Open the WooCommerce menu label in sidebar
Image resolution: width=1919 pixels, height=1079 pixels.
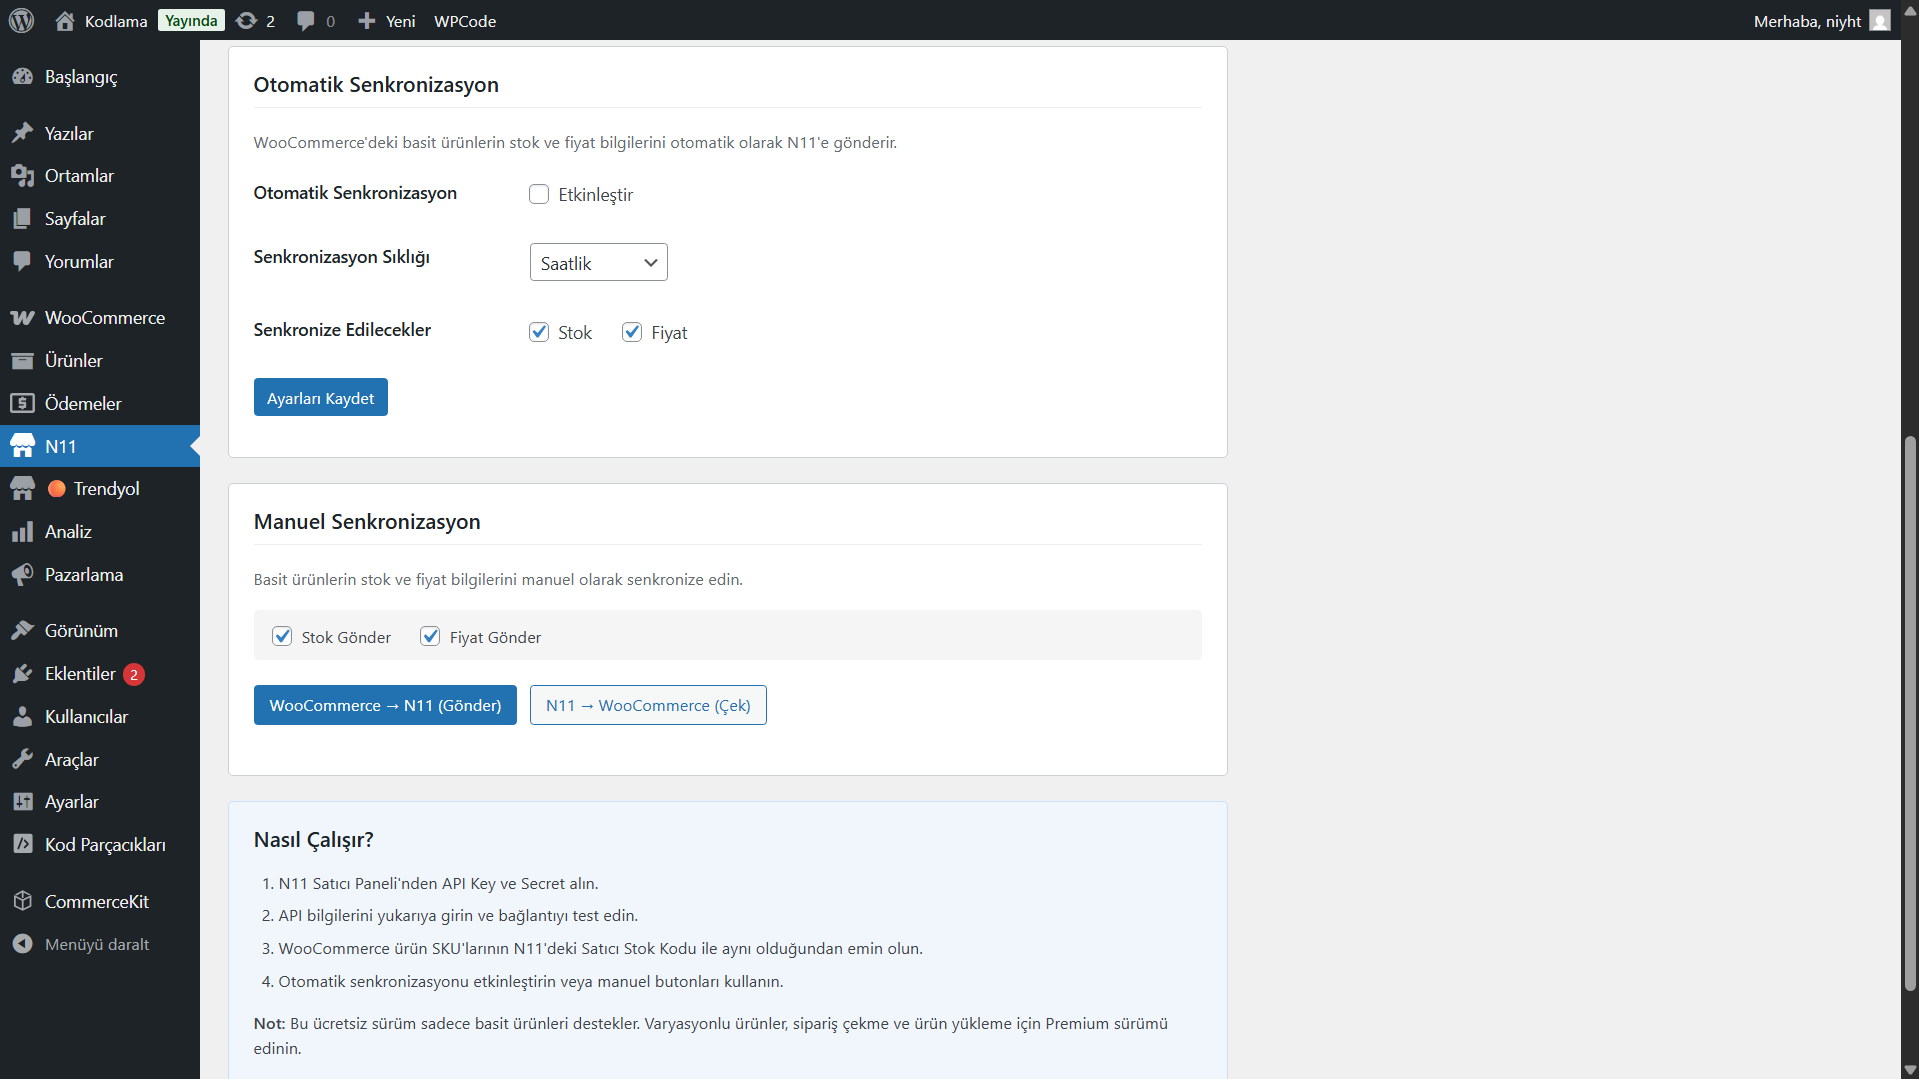coord(105,318)
